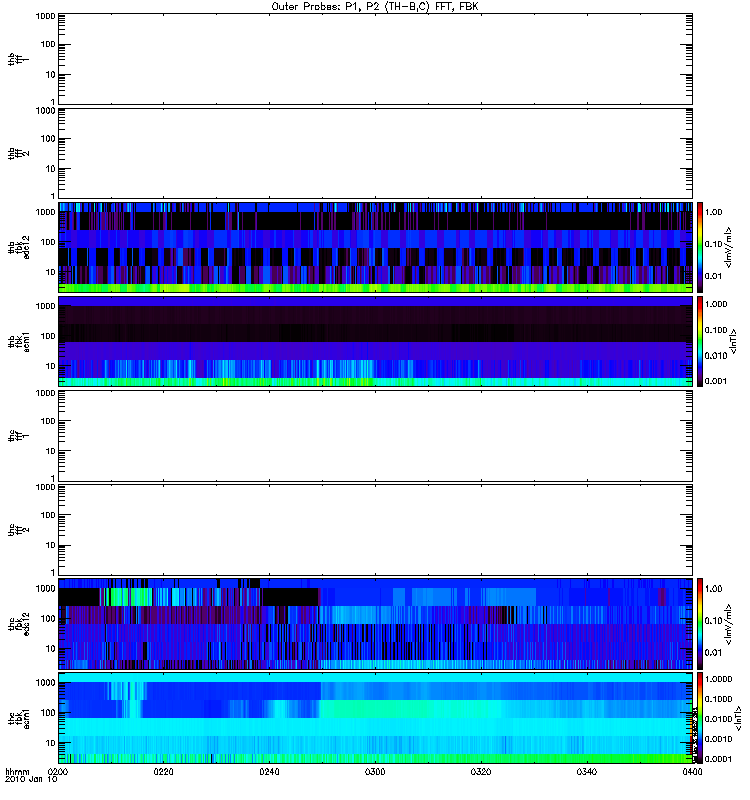
Task: Click the thb fbk edc12 spectrogram panel
Action: point(376,247)
